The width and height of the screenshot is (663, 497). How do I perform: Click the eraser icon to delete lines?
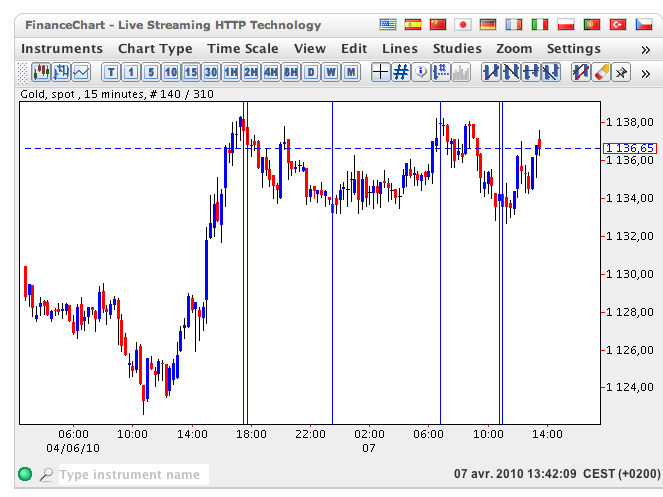click(601, 72)
